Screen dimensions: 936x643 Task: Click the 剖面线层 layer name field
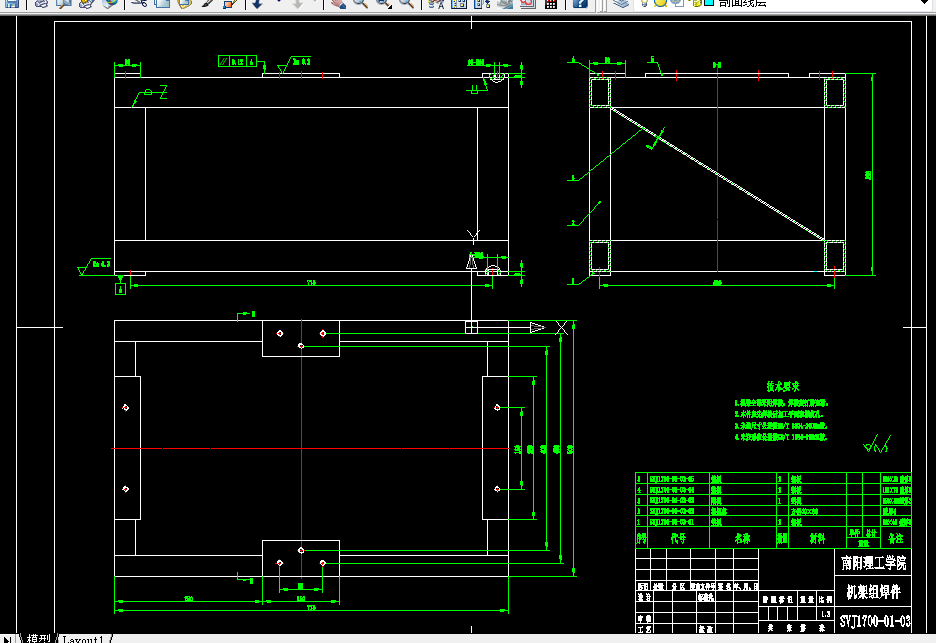point(742,3)
